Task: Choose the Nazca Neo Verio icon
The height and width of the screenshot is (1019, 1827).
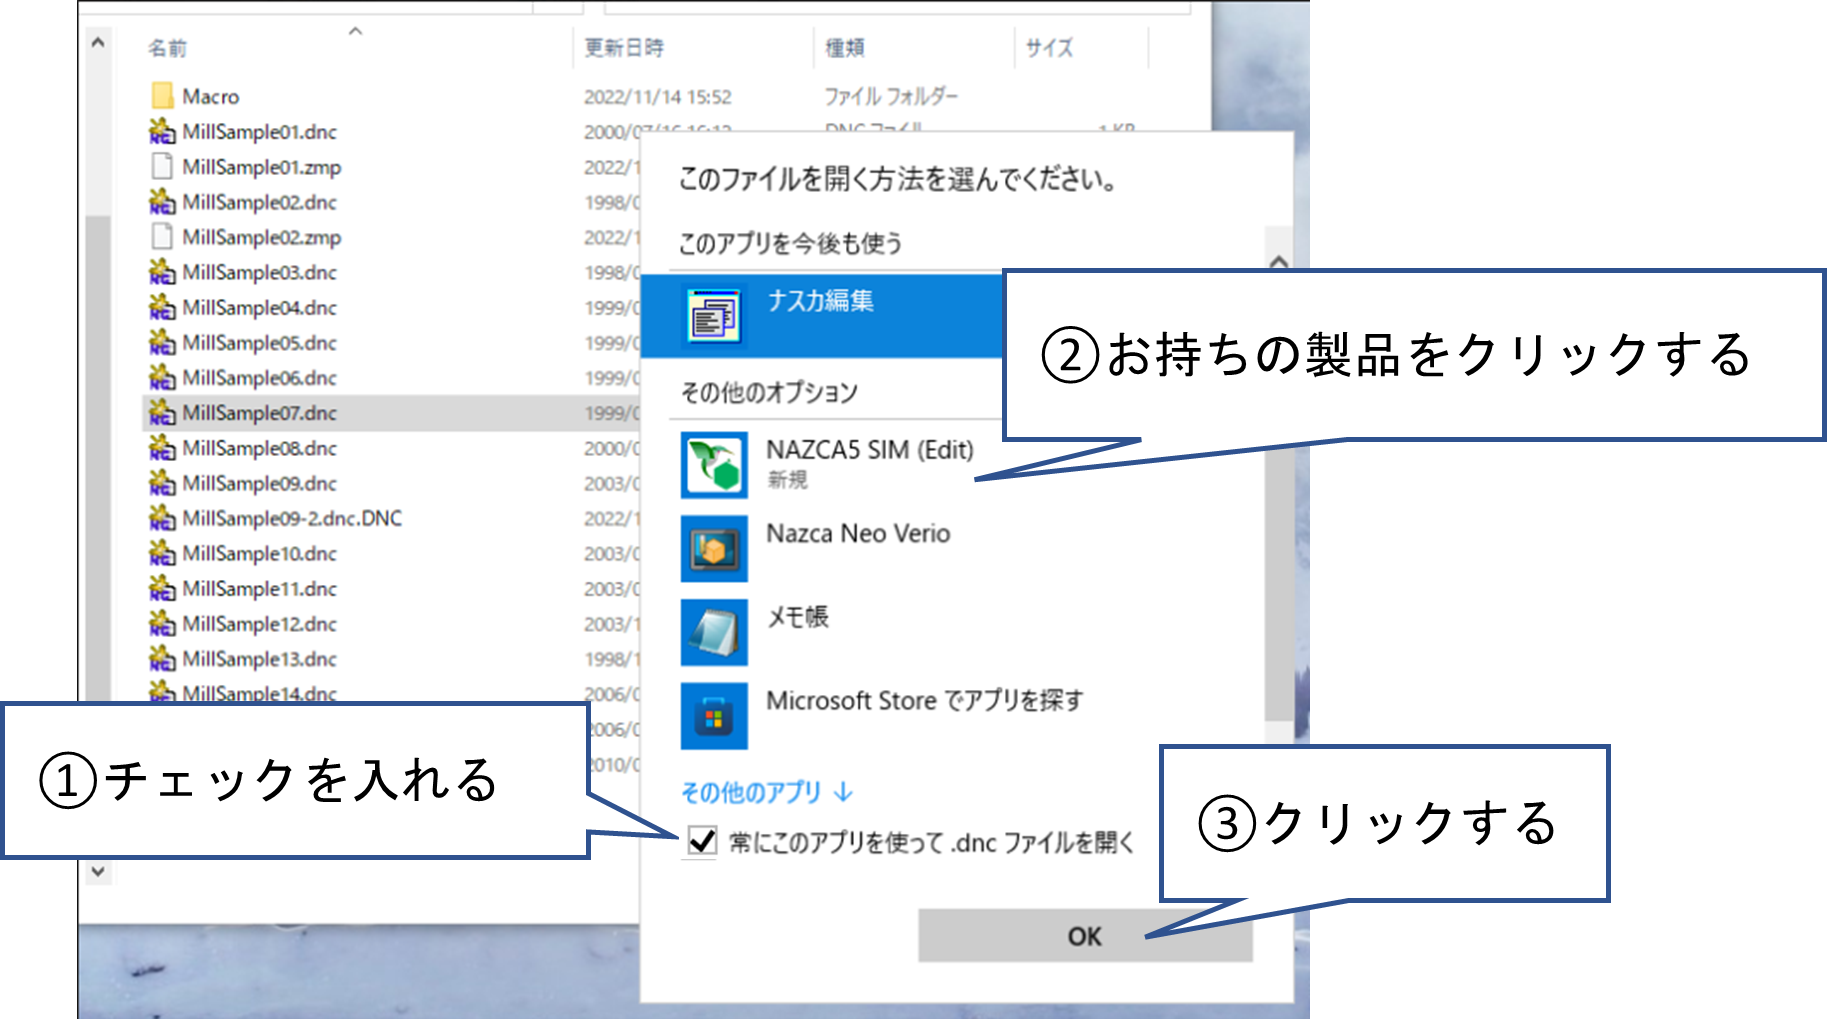Action: pyautogui.click(x=714, y=549)
